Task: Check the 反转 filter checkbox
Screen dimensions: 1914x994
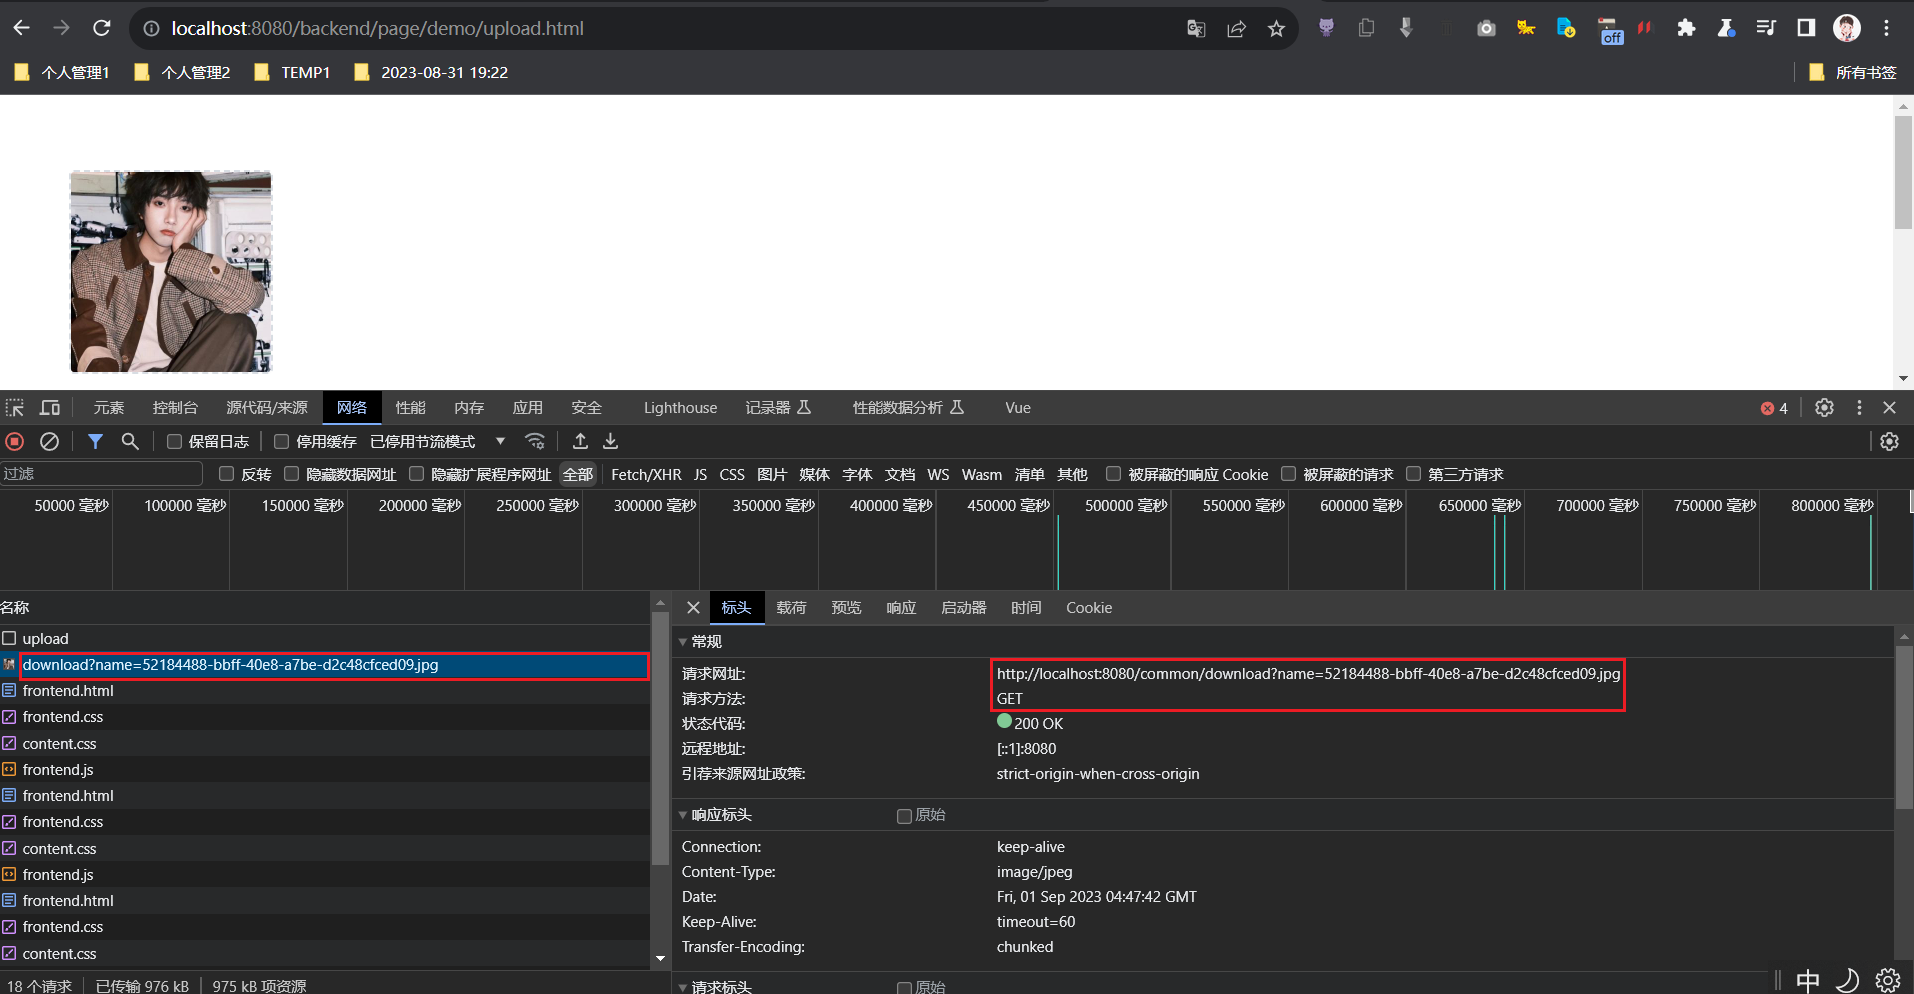Action: tap(226, 474)
